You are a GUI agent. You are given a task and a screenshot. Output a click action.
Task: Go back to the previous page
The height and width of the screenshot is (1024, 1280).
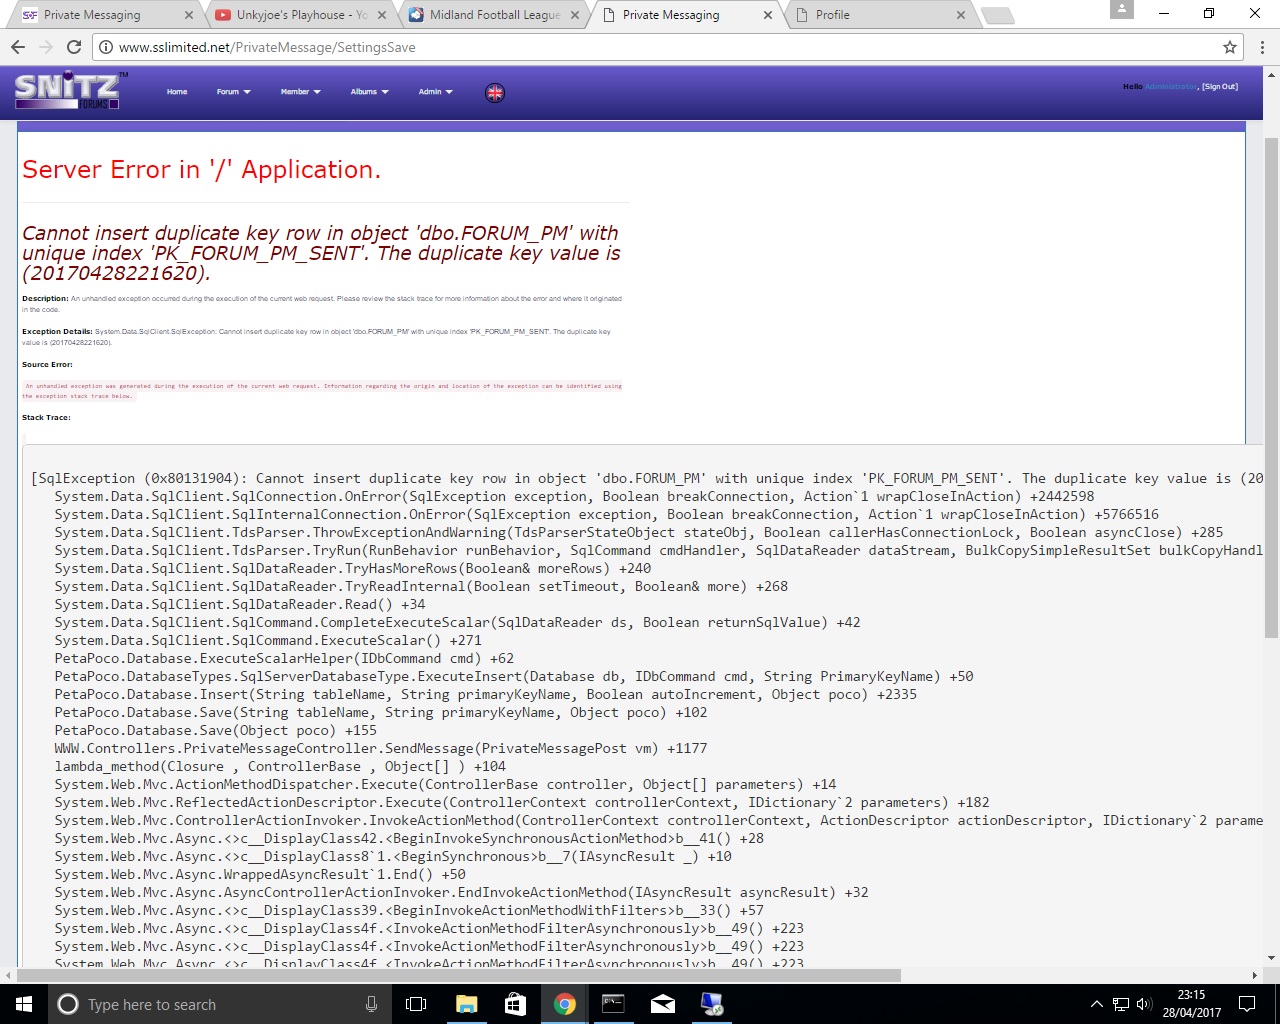pos(18,47)
